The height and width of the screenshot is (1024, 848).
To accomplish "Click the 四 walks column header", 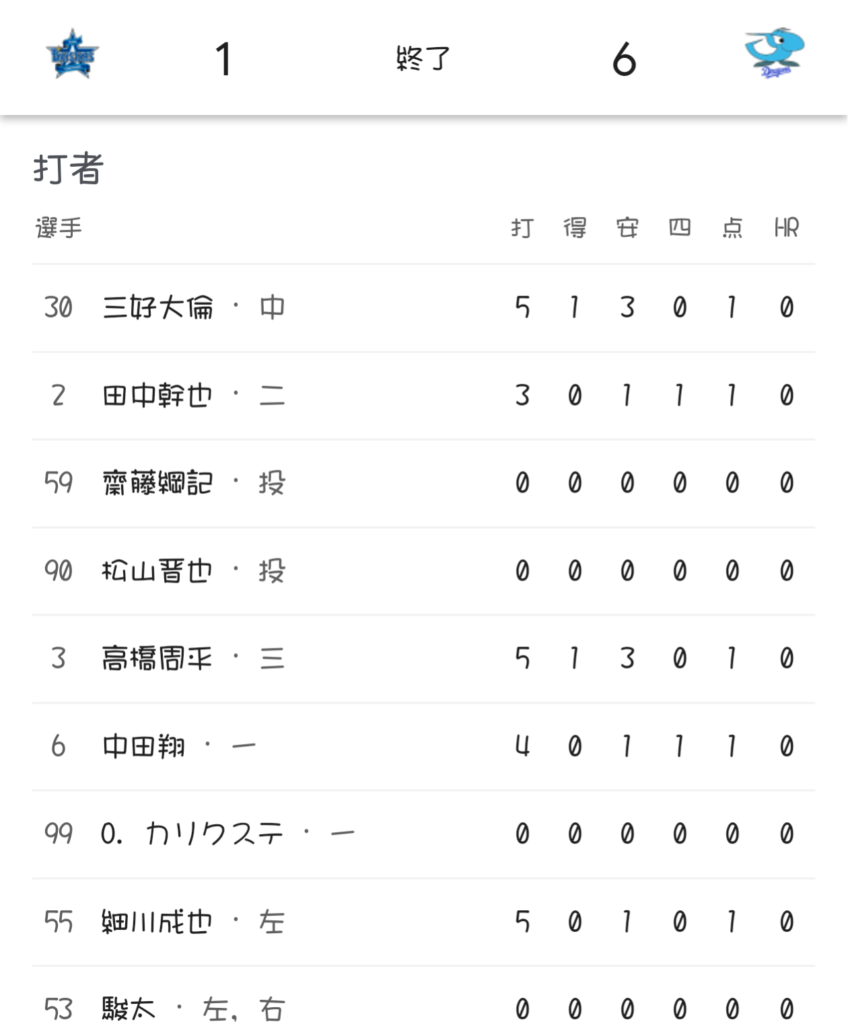I will pyautogui.click(x=680, y=228).
